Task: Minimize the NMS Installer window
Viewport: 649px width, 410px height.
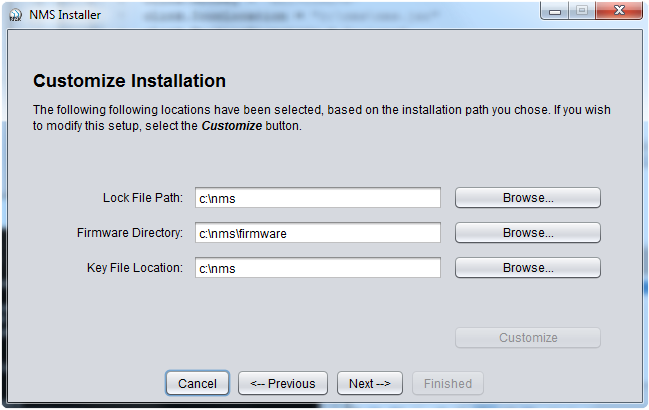Action: coord(555,11)
